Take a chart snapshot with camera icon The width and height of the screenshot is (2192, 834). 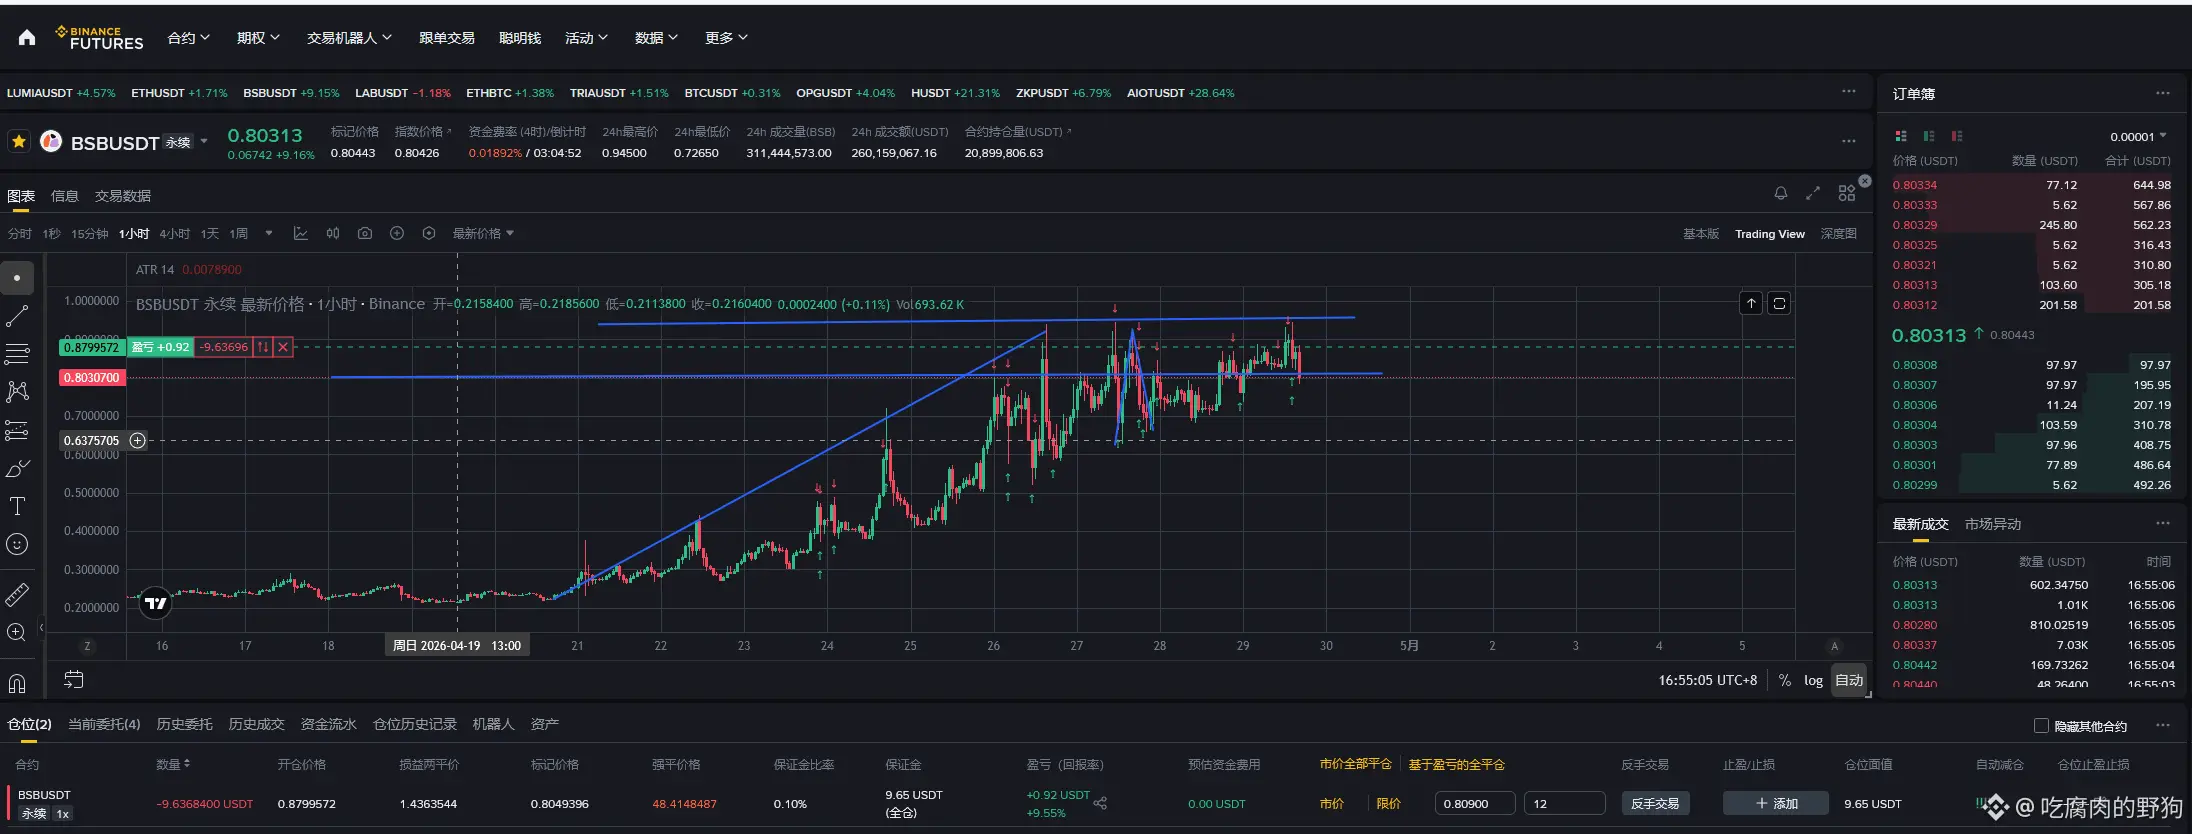[365, 234]
